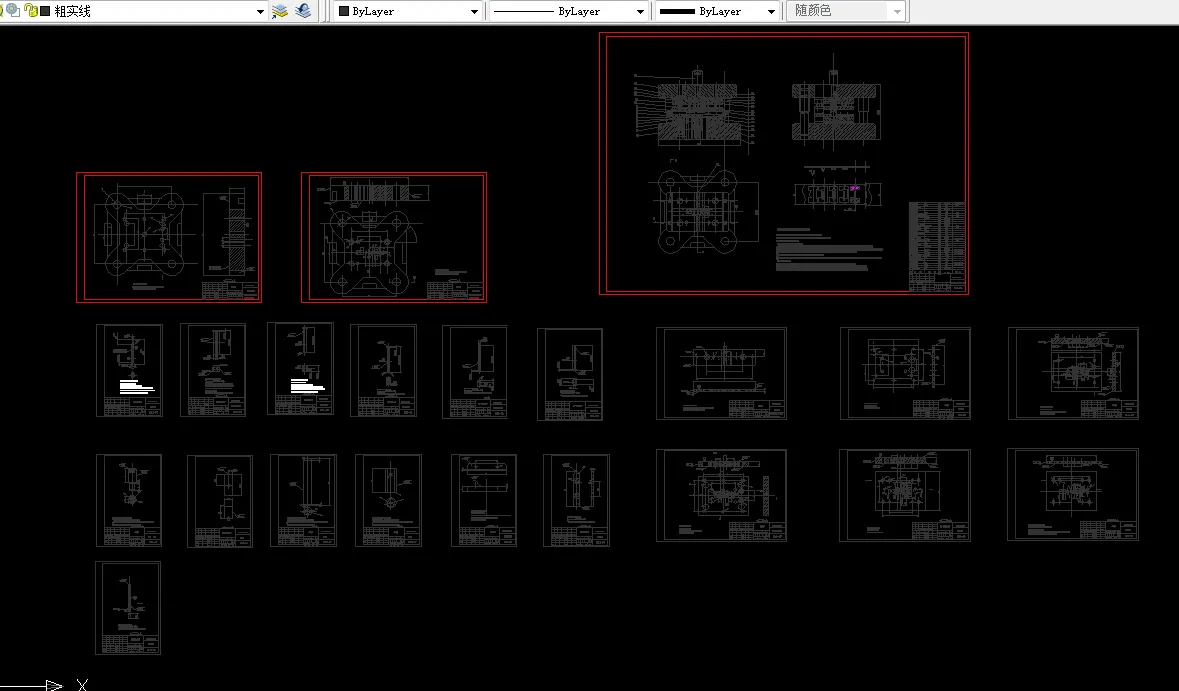Viewport: 1179px width, 691px height.
Task: Click the layer color square beside 粗实线
Action: pyautogui.click(x=45, y=11)
